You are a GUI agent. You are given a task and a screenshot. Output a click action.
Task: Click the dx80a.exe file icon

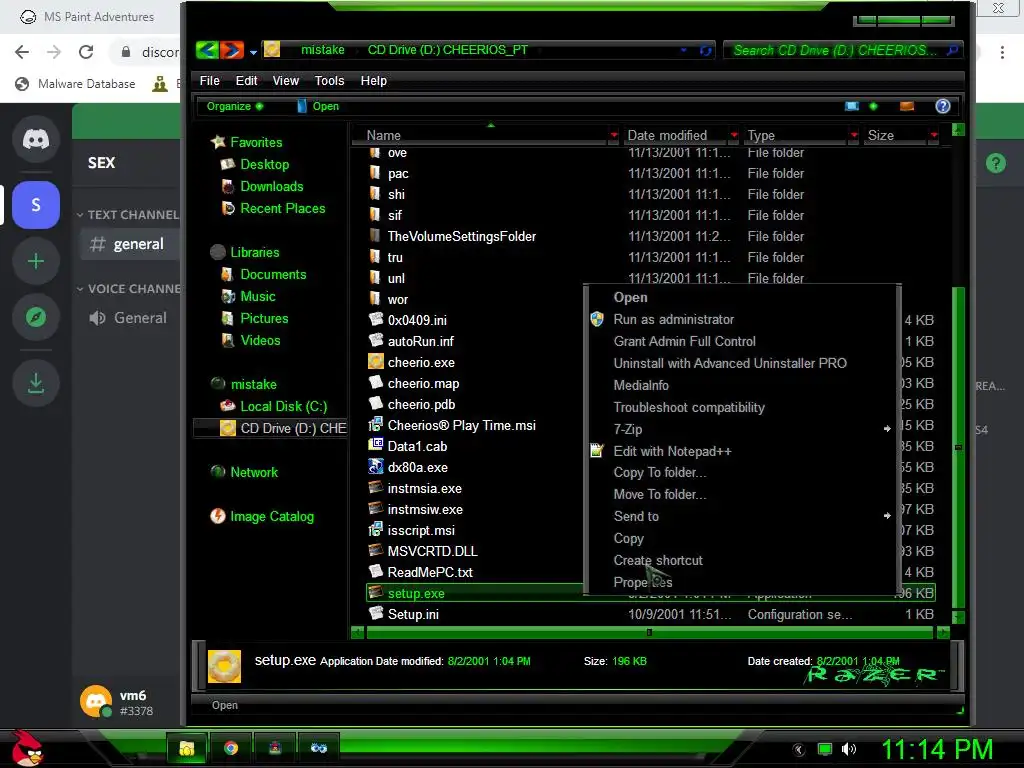tap(376, 466)
